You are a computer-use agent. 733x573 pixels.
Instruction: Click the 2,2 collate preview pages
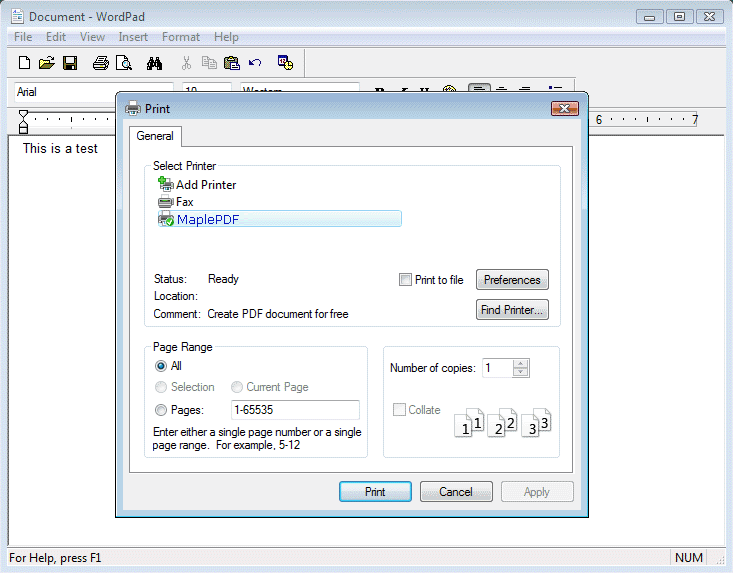[x=503, y=423]
